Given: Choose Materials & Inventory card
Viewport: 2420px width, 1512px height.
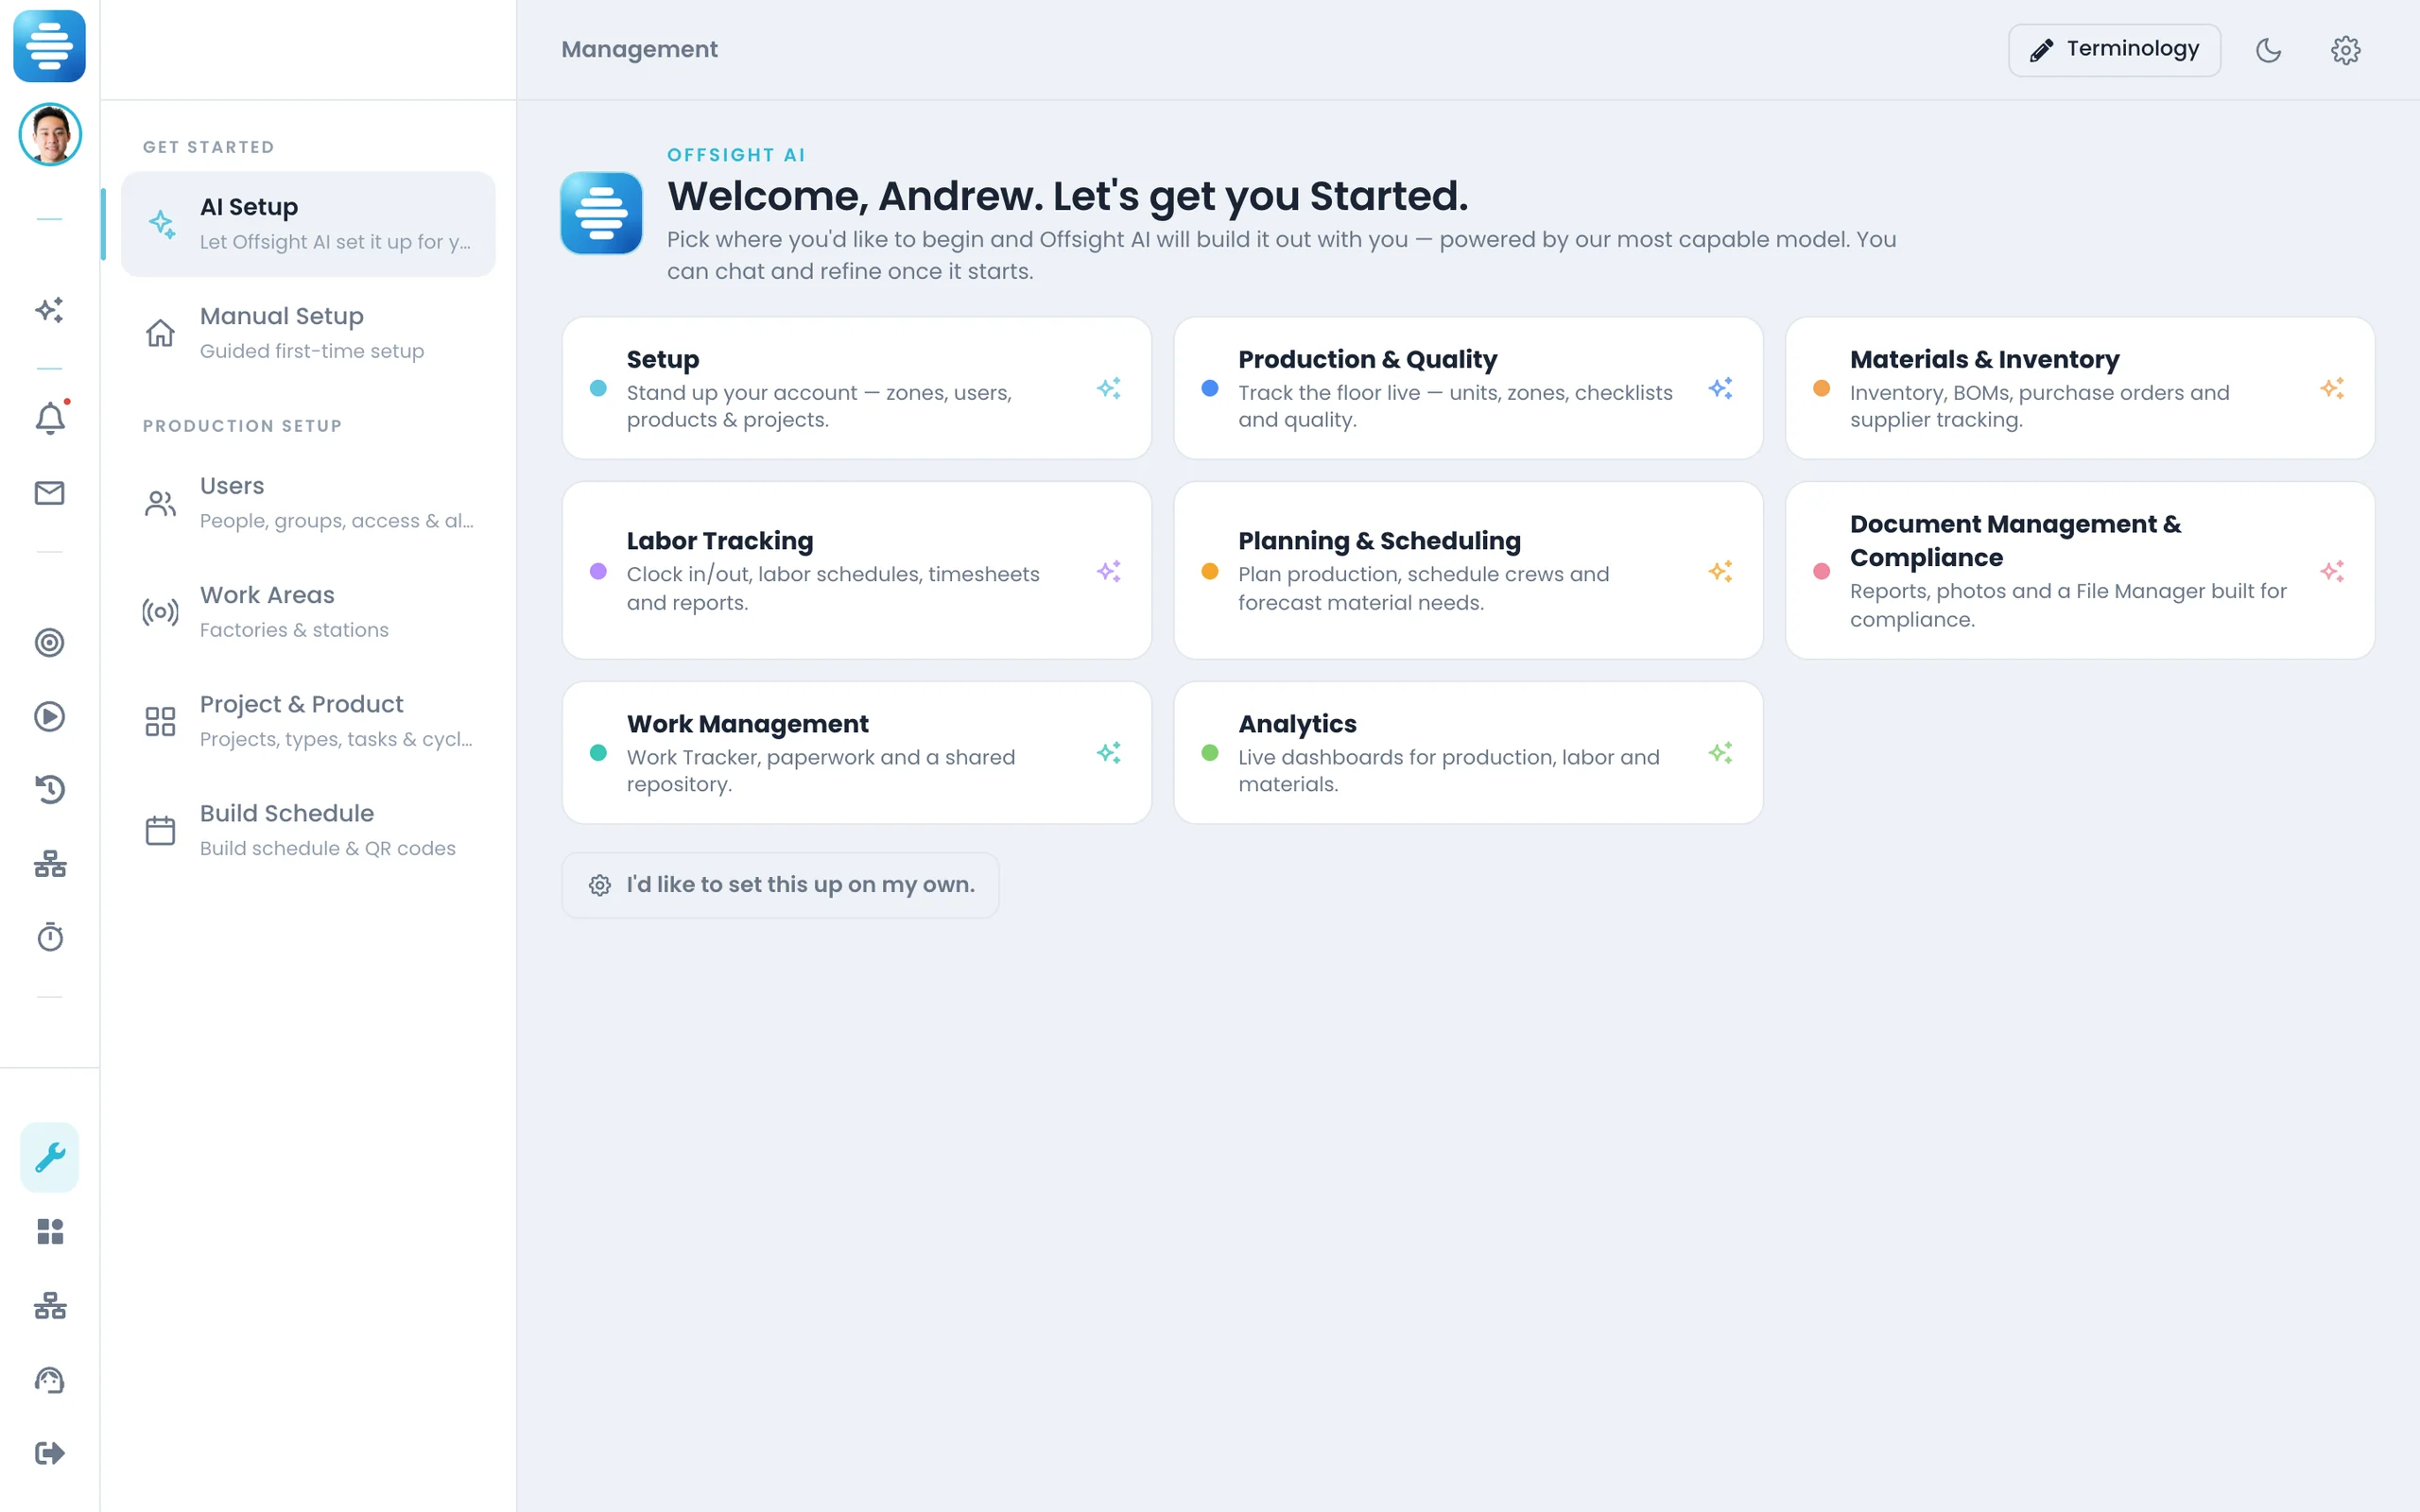Looking at the screenshot, I should (2080, 388).
